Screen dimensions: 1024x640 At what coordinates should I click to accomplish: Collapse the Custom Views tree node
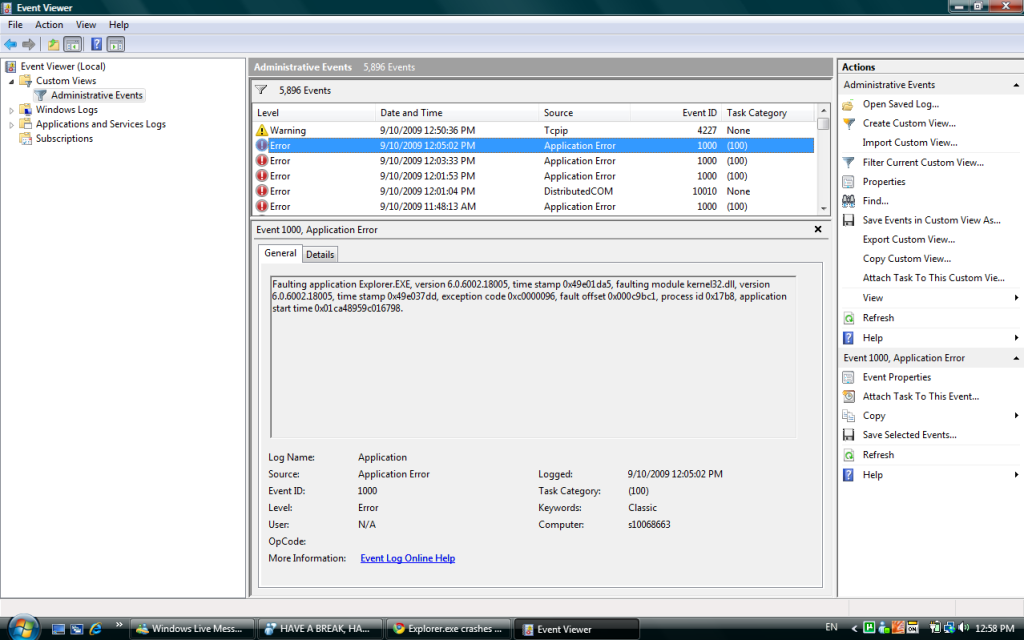[12, 81]
